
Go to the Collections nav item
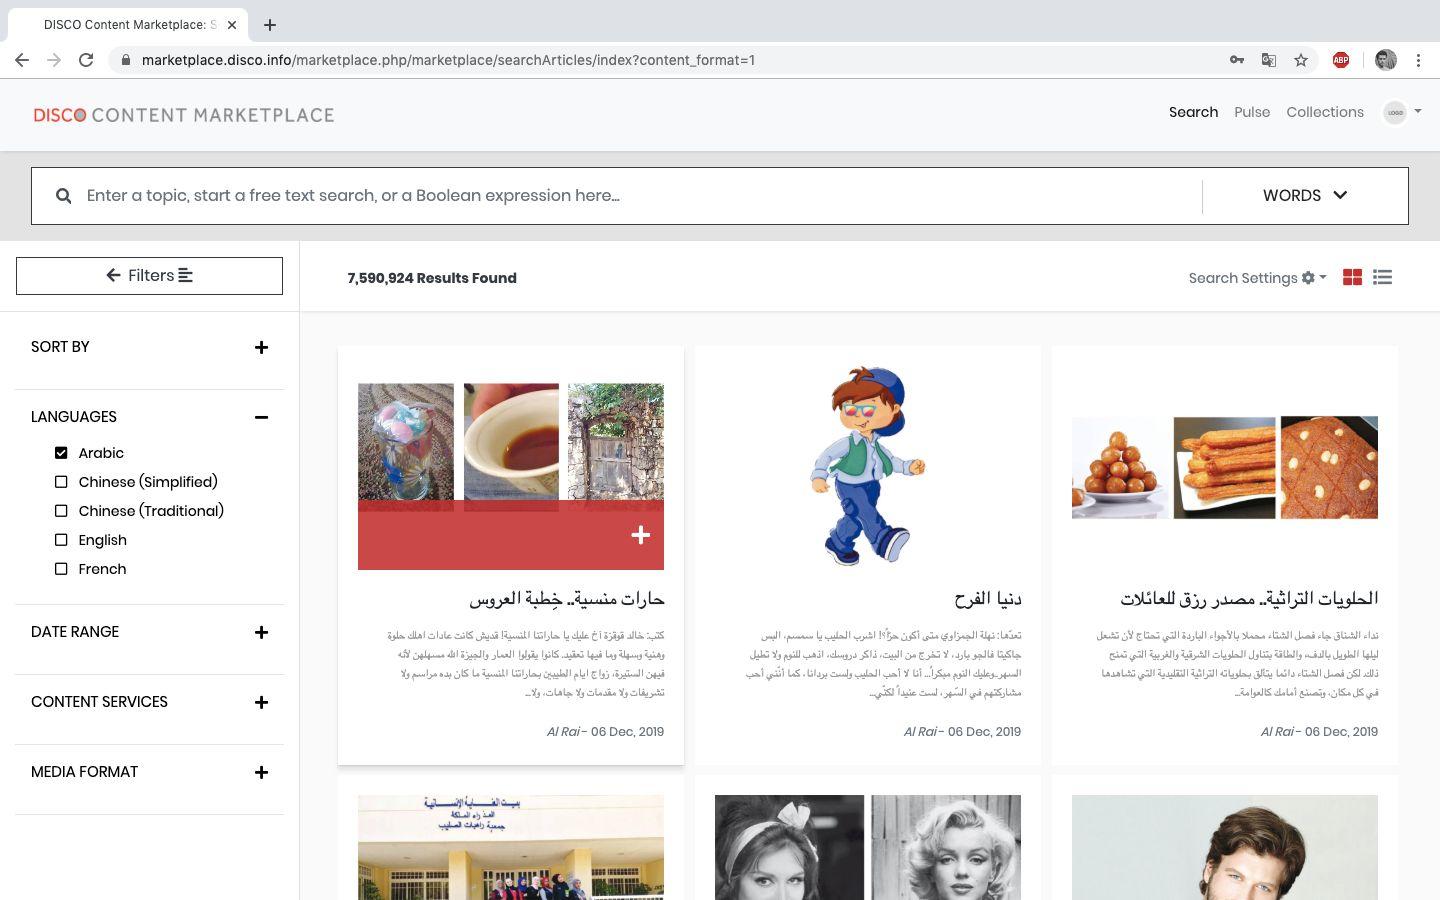coord(1325,112)
